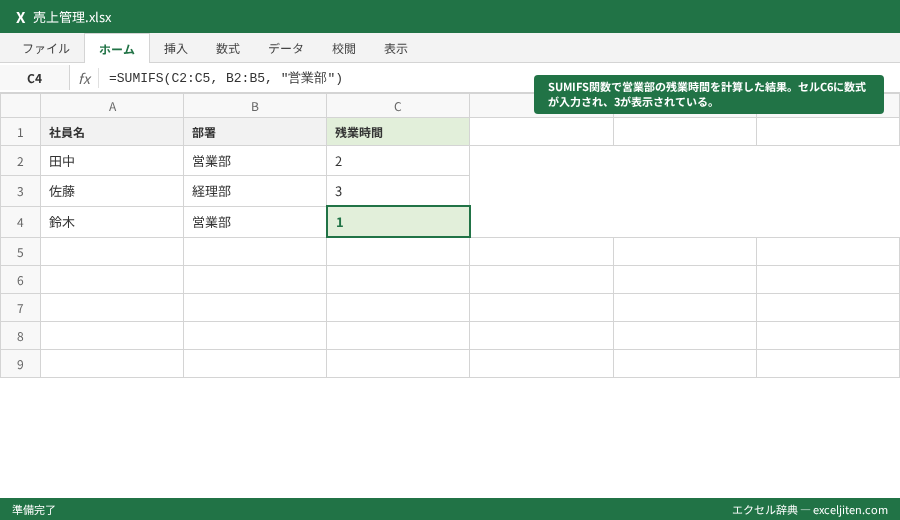Click the 残業時間 header cell
The height and width of the screenshot is (520, 900).
pos(398,132)
